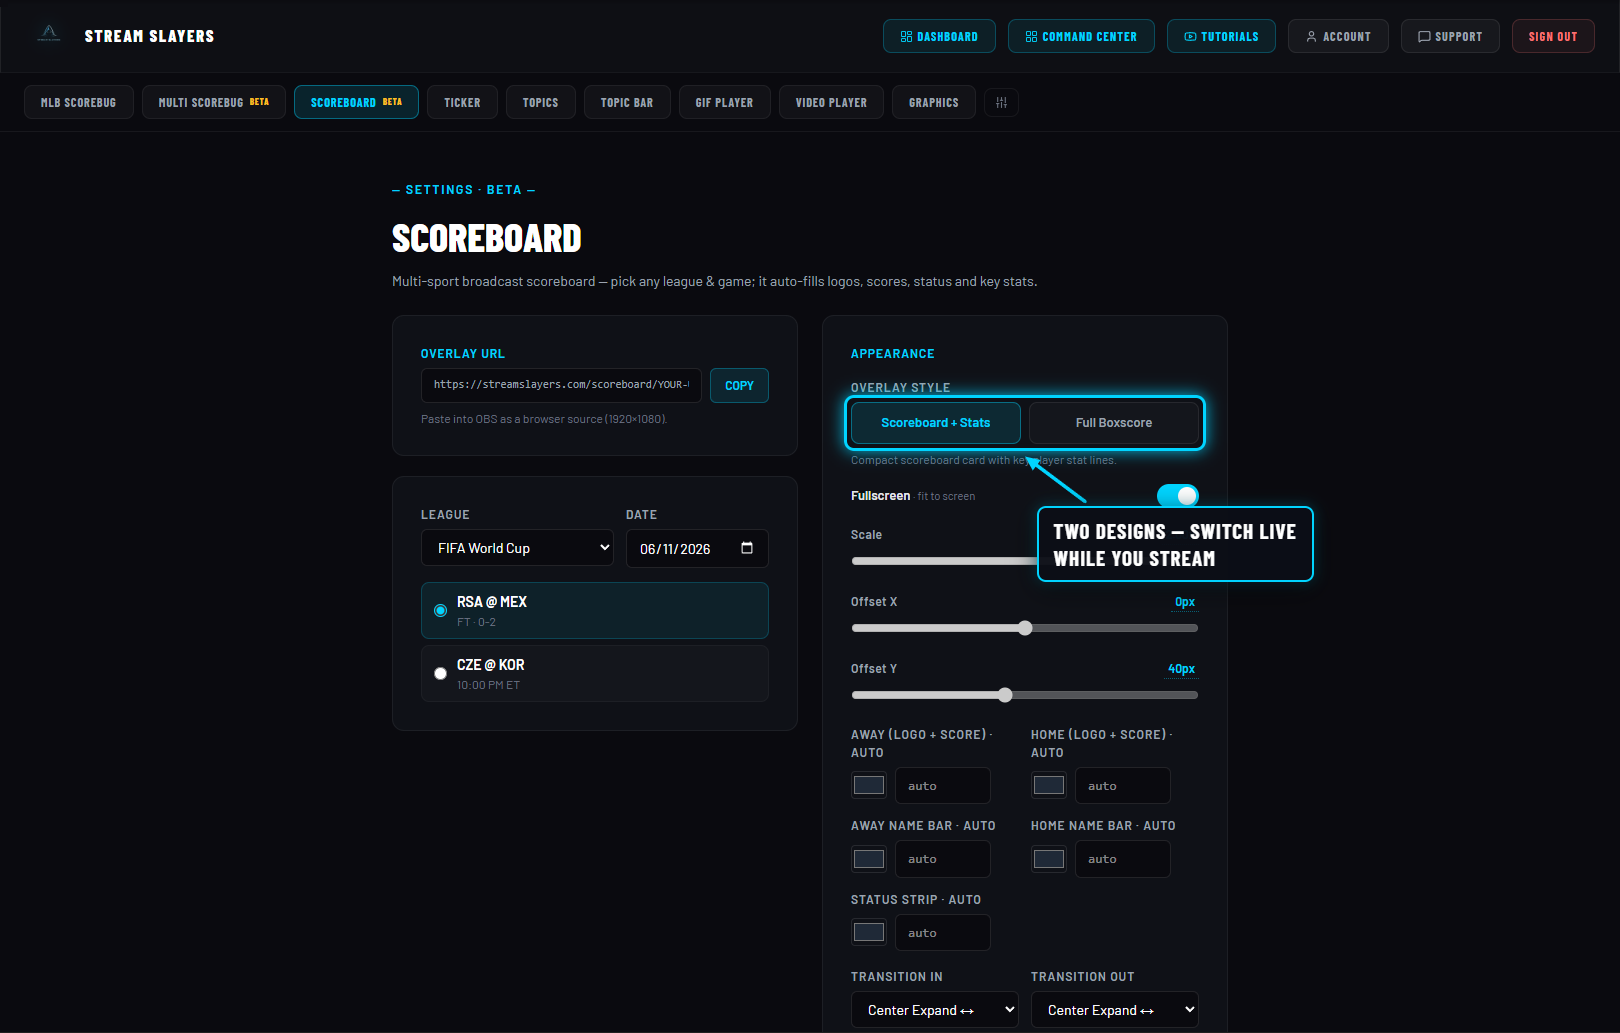Open the sliders settings icon after Graphics

click(x=1001, y=103)
